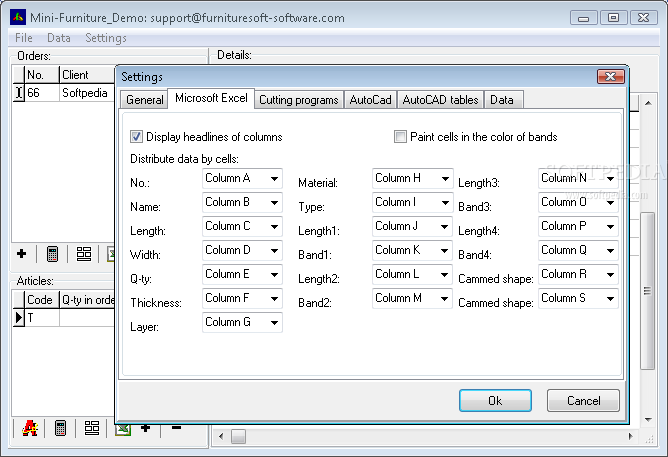
Task: Open the Width dropdown showing Column D
Action: (x=242, y=250)
